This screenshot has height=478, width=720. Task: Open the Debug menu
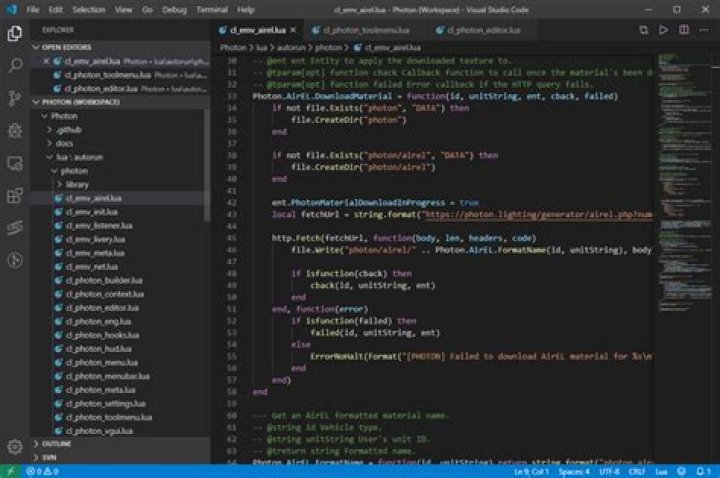pos(174,10)
